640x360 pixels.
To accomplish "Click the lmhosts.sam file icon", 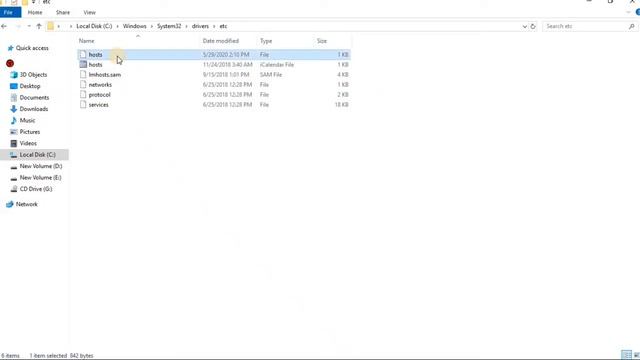I will tap(83, 75).
